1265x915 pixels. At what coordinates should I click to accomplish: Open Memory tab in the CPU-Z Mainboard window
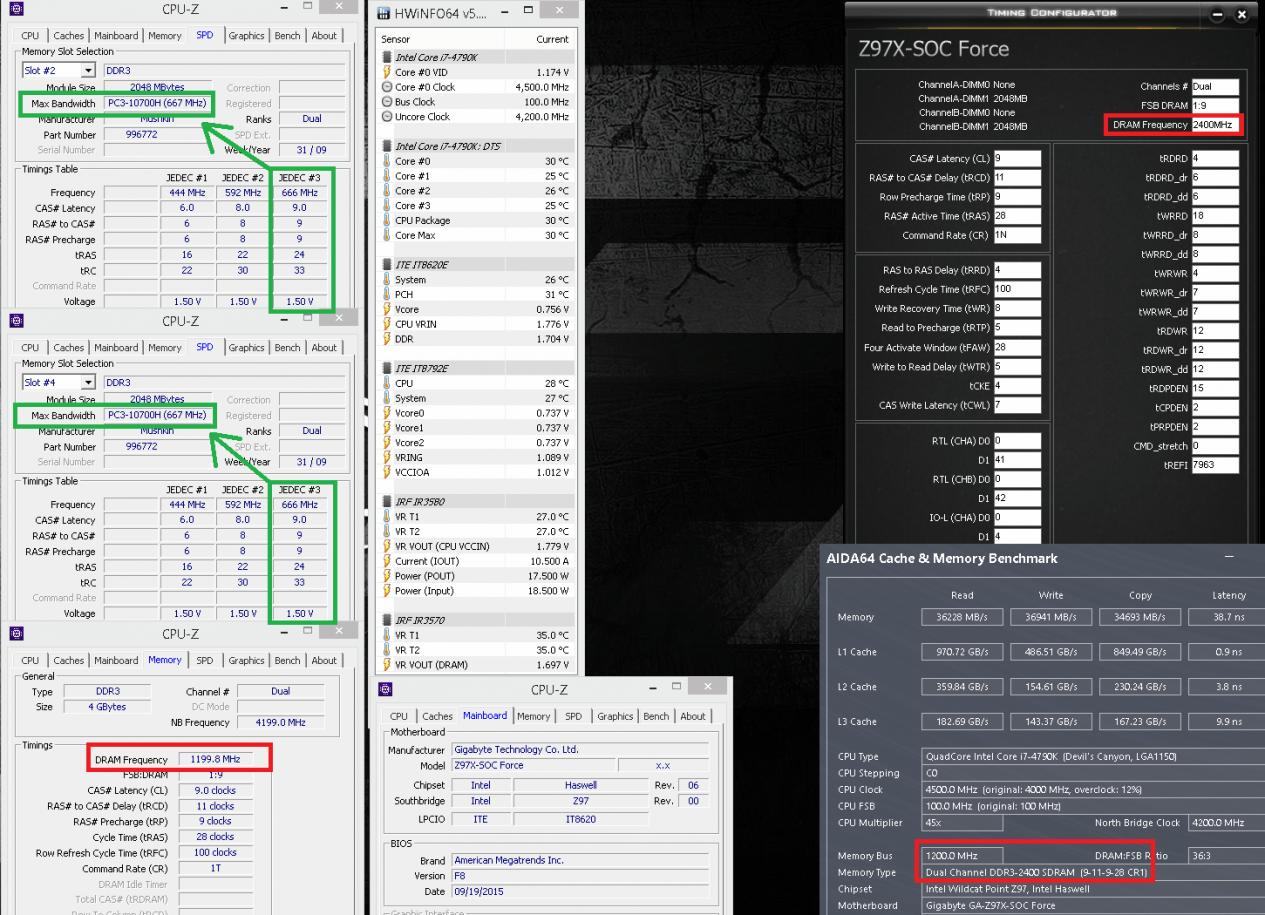coord(533,716)
